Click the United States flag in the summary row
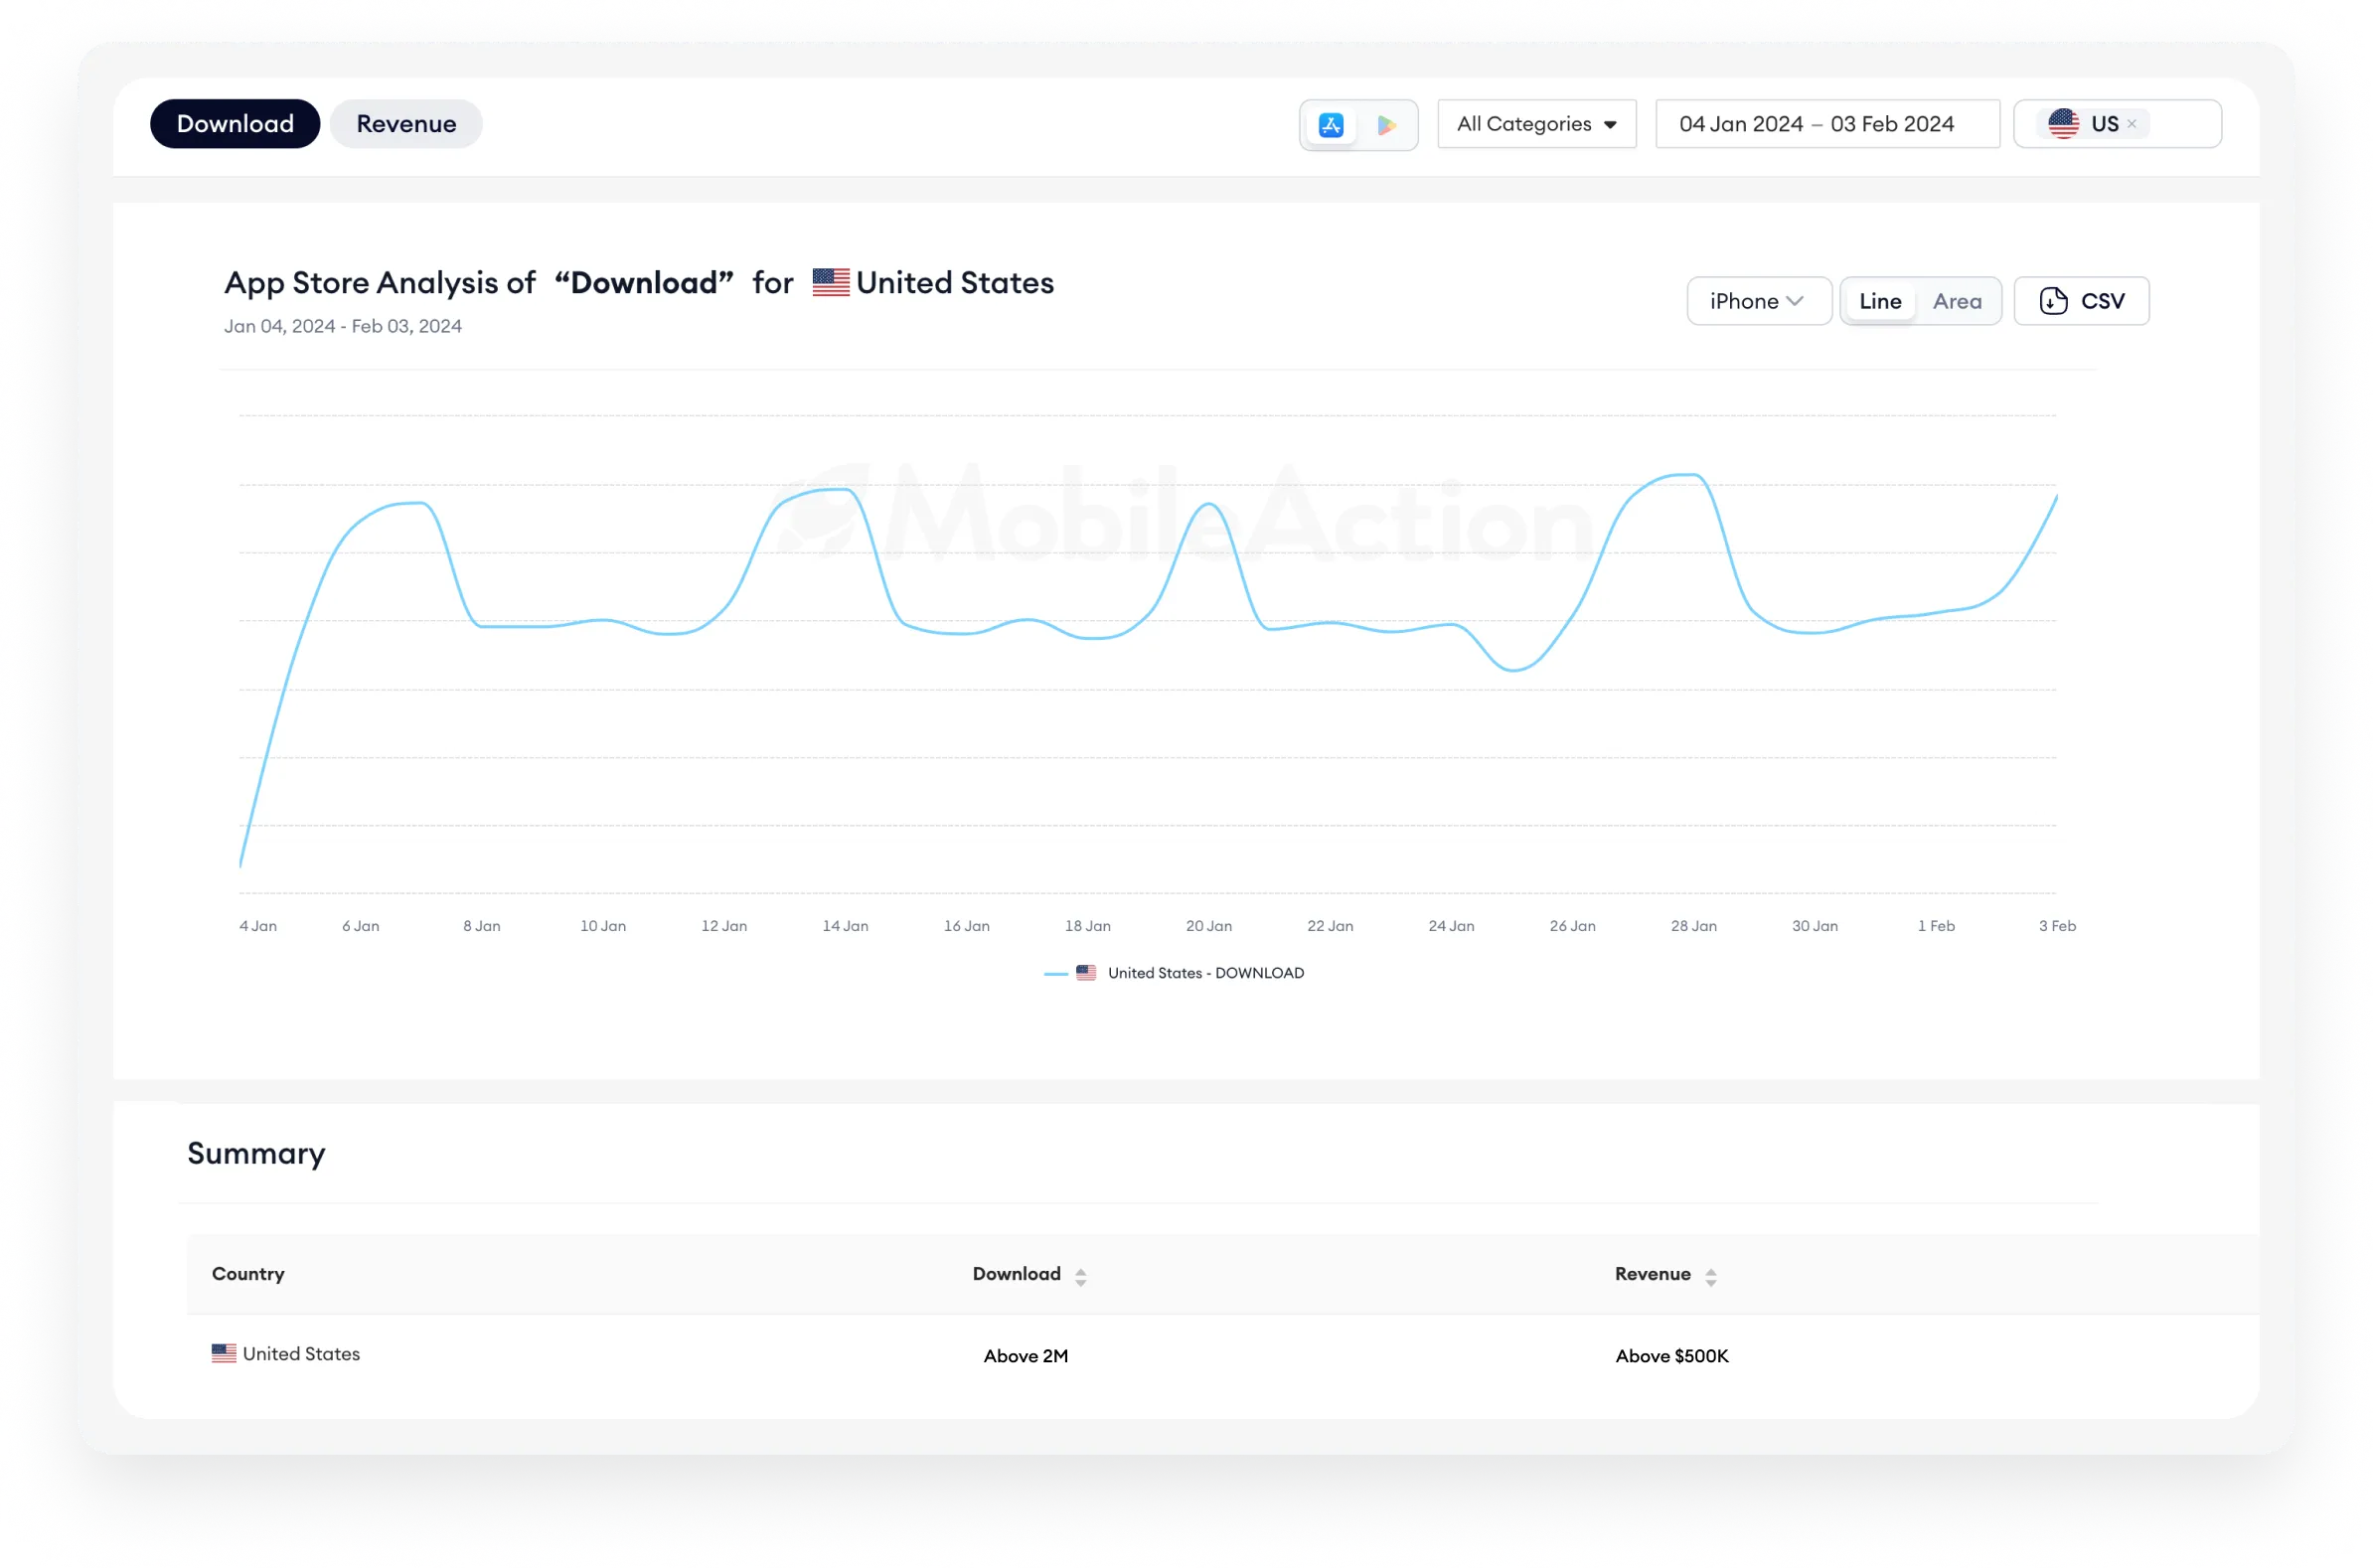 (x=224, y=1353)
